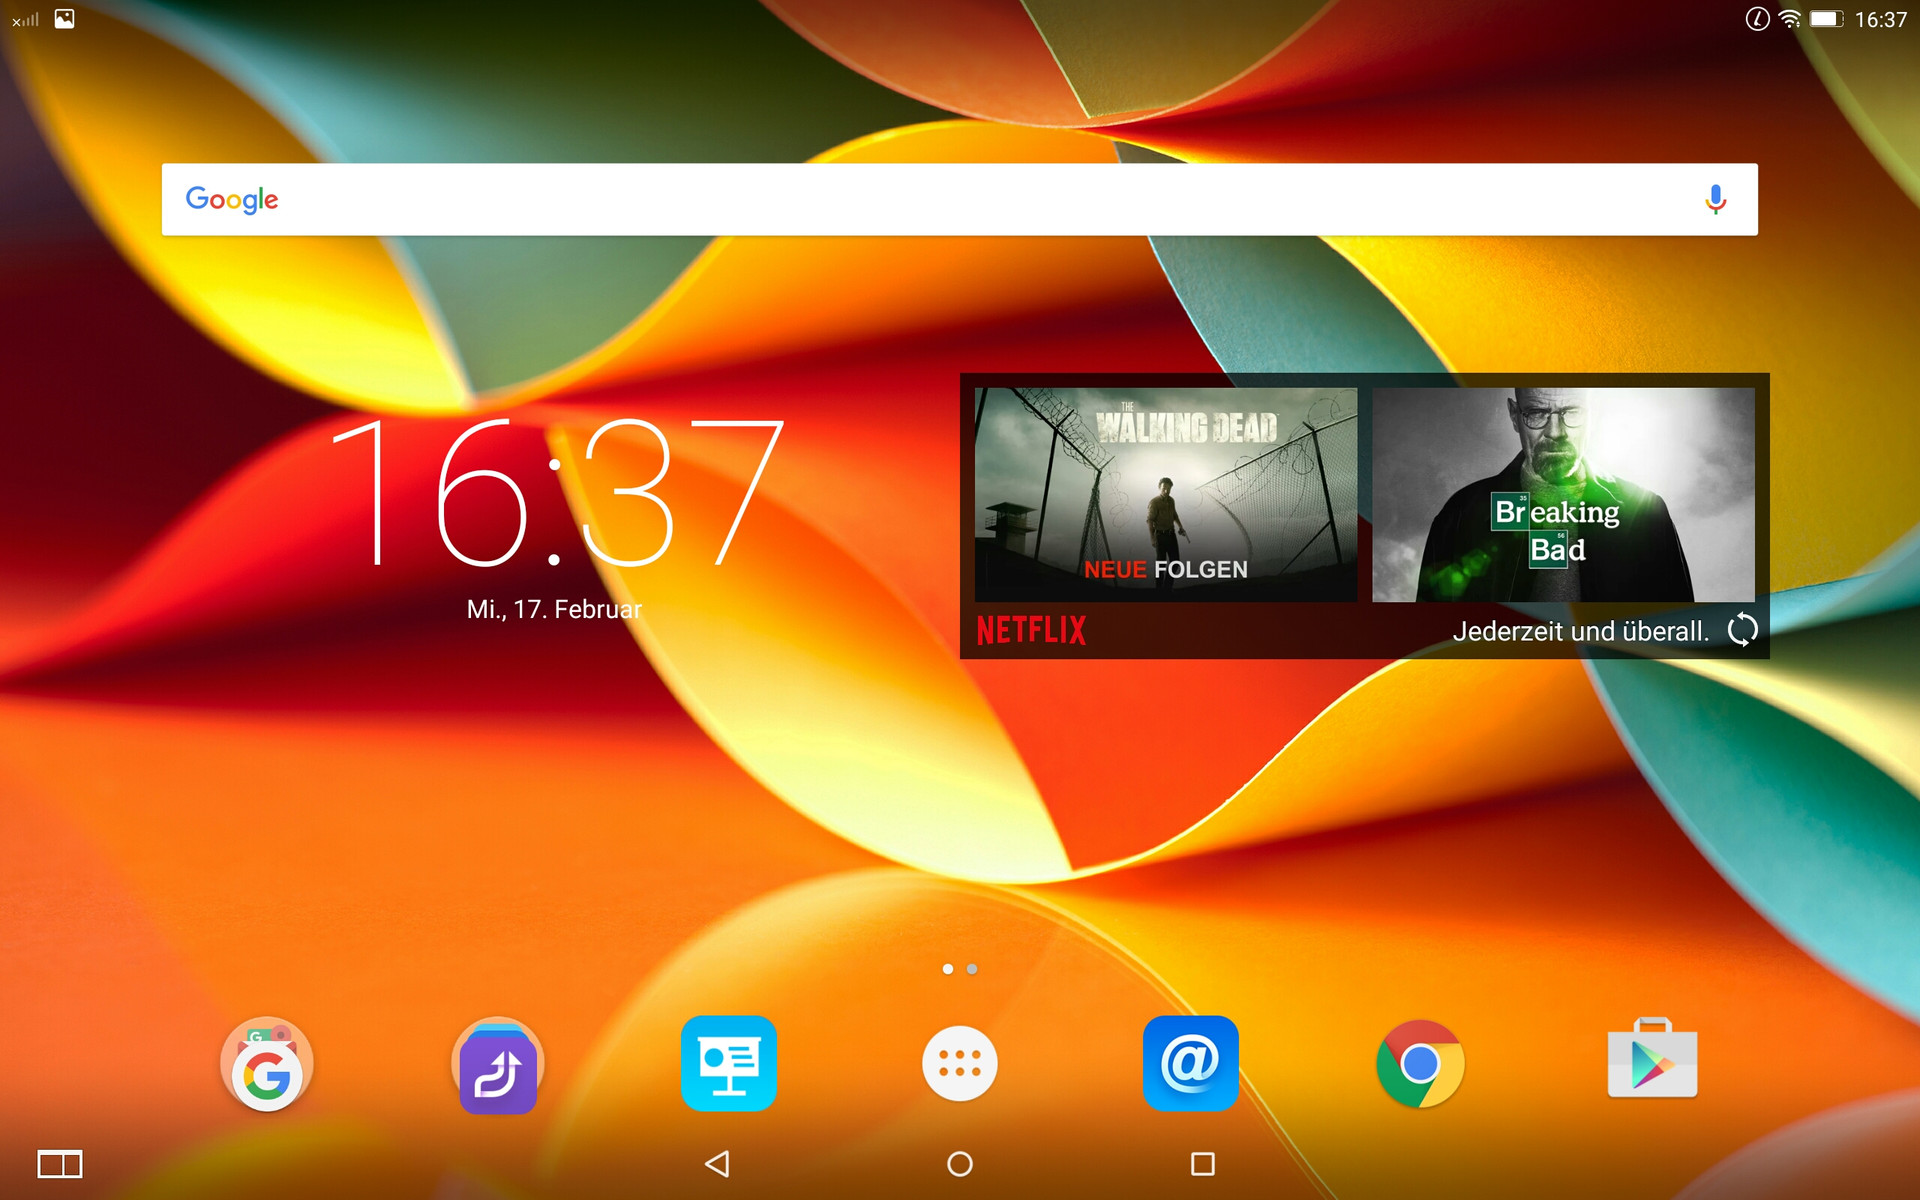Tap the 16:37 clock widget

(x=556, y=492)
